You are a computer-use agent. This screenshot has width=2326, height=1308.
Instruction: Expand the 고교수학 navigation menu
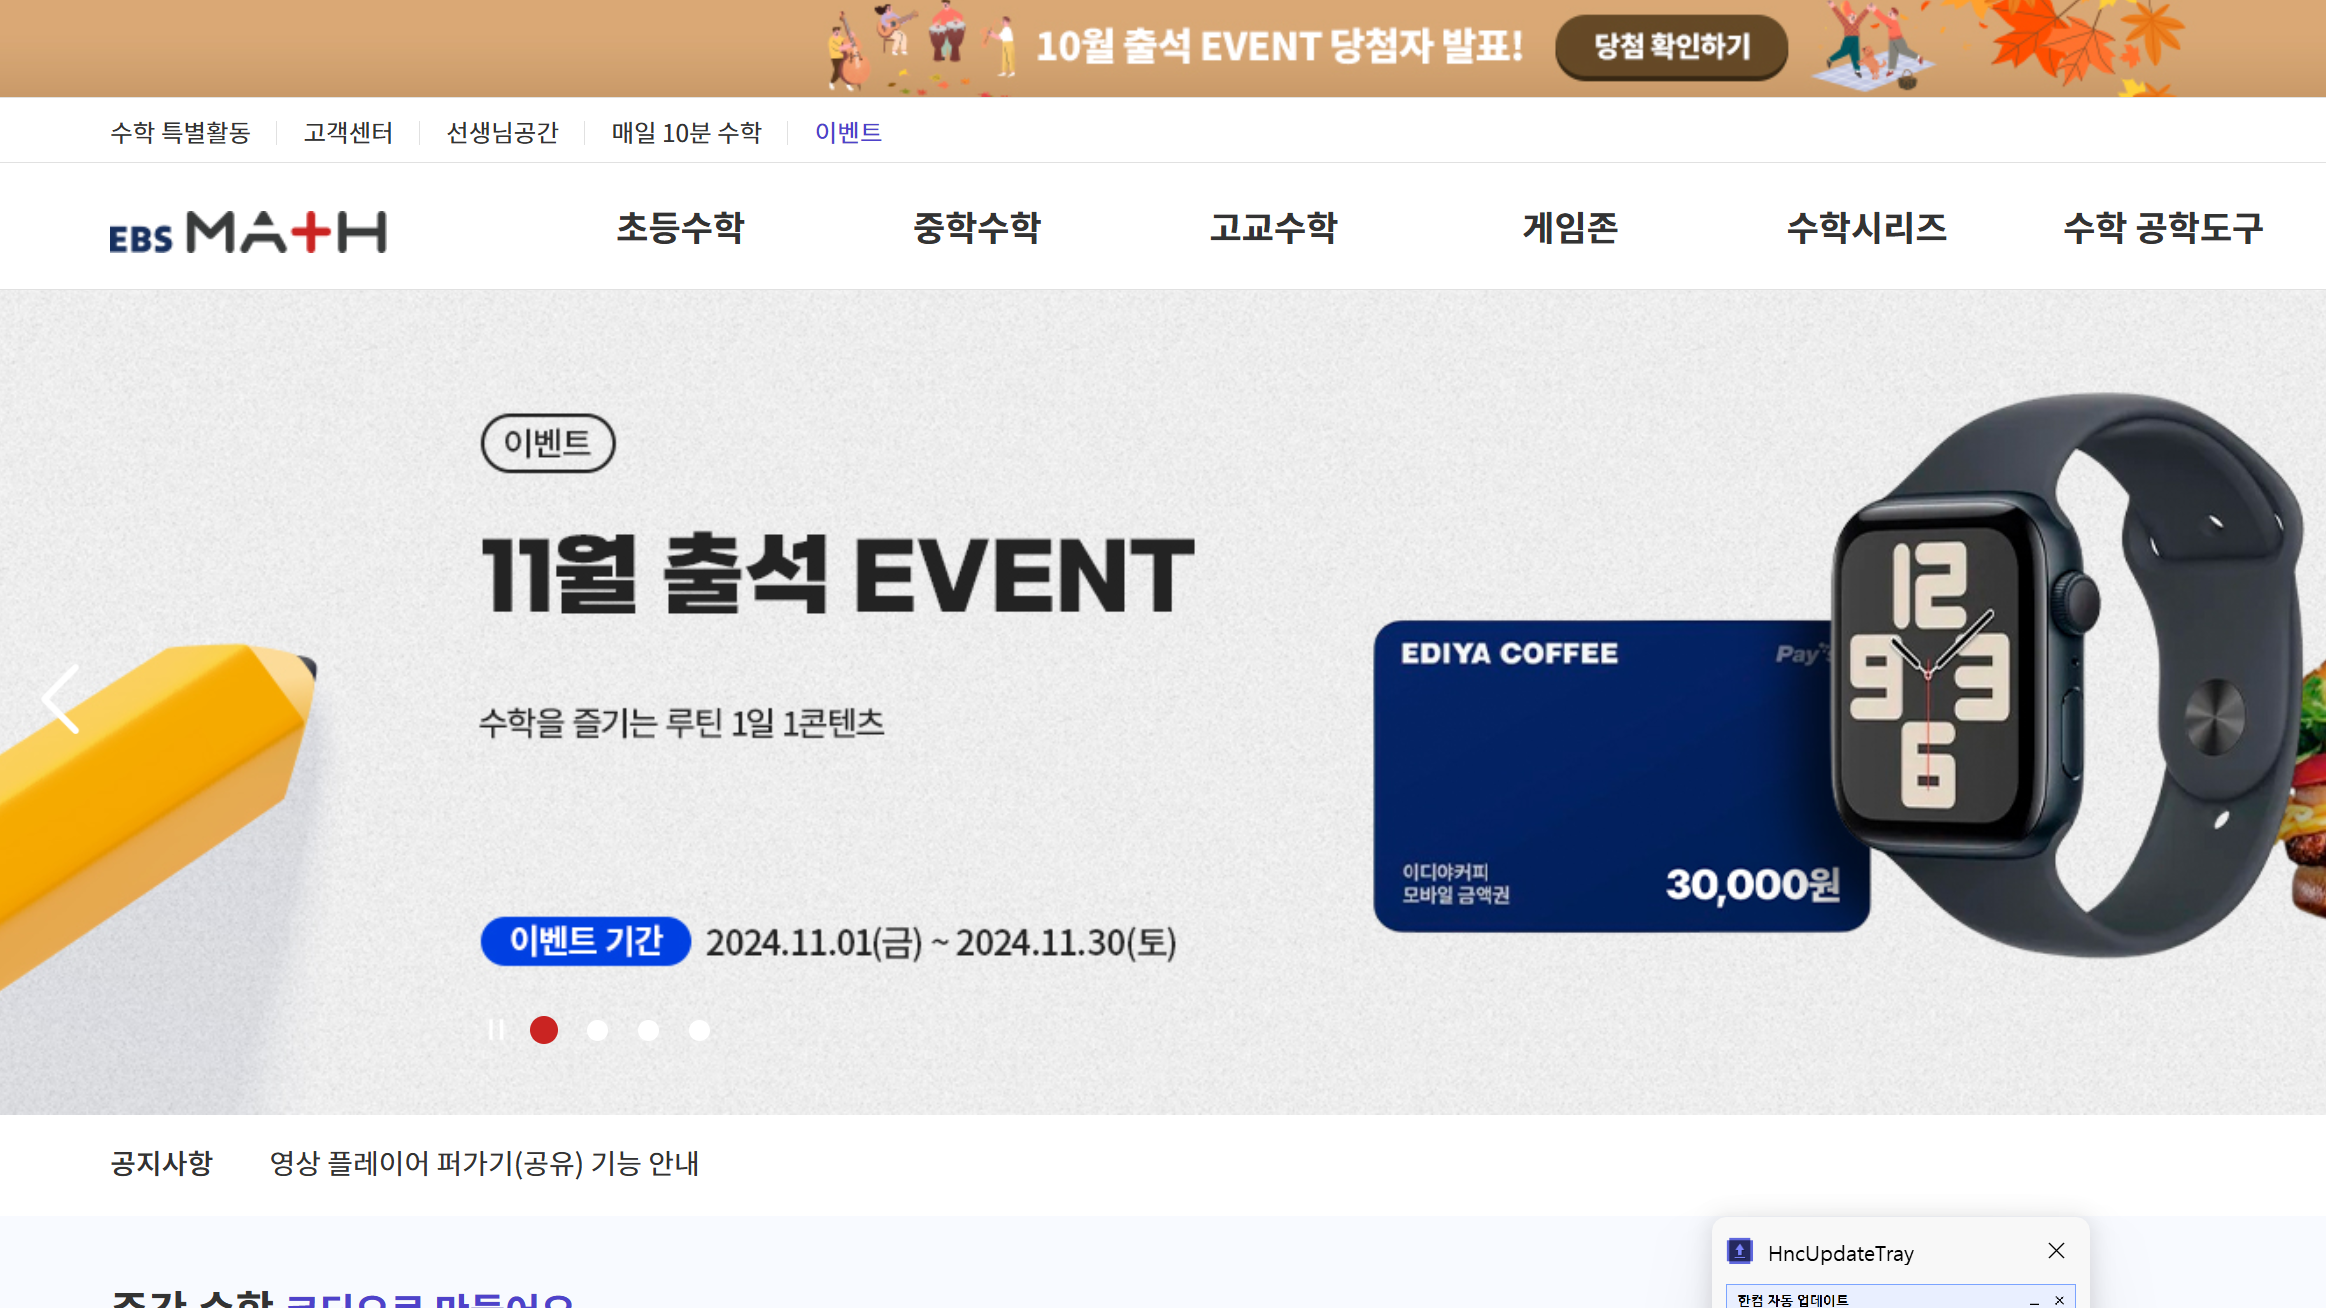1273,228
